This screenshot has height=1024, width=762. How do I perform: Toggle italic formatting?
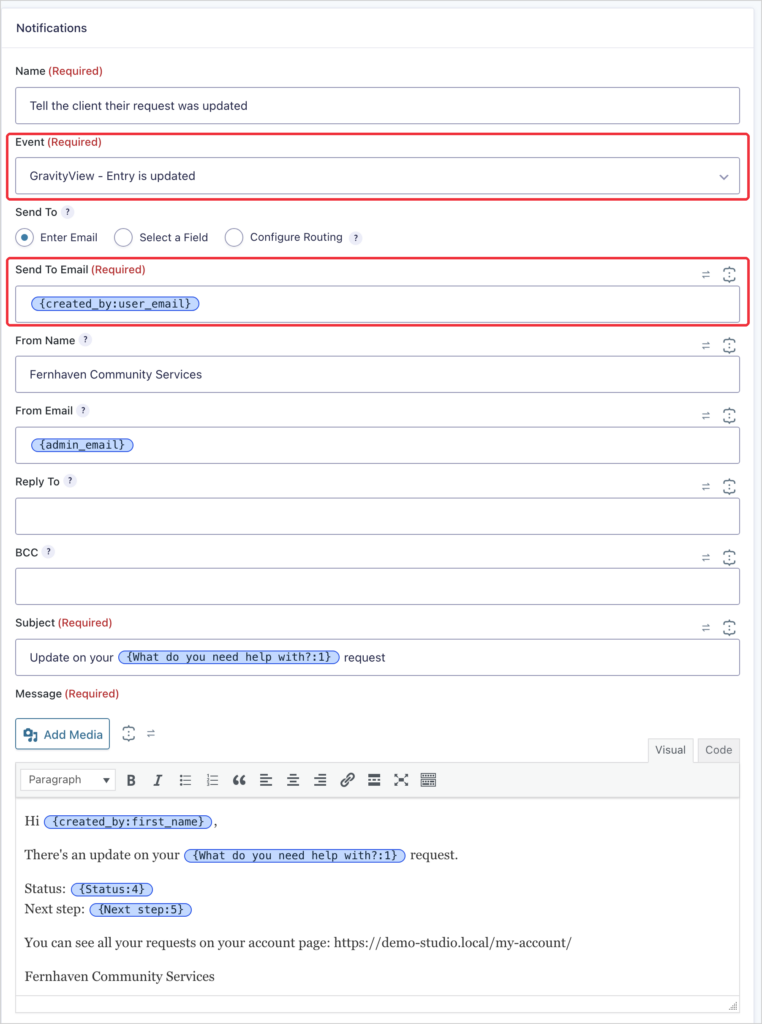click(158, 780)
